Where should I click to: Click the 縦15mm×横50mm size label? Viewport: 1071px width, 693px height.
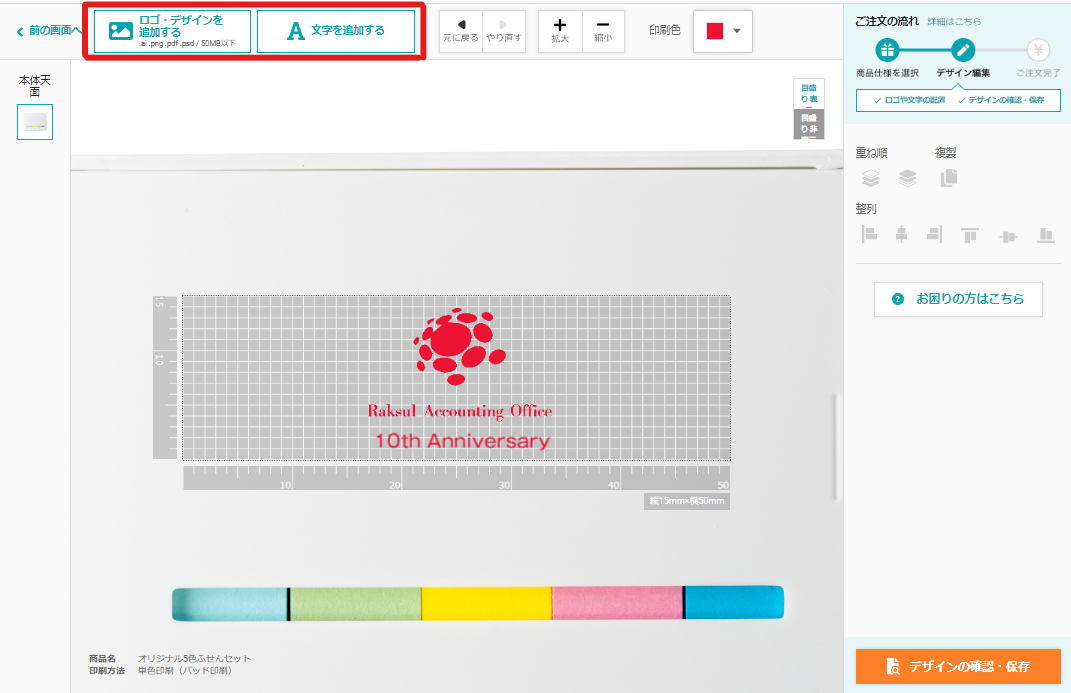tap(686, 501)
